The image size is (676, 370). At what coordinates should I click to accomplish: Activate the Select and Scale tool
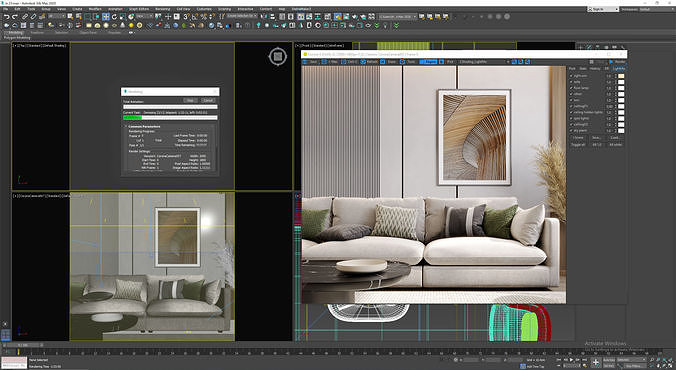(x=122, y=16)
